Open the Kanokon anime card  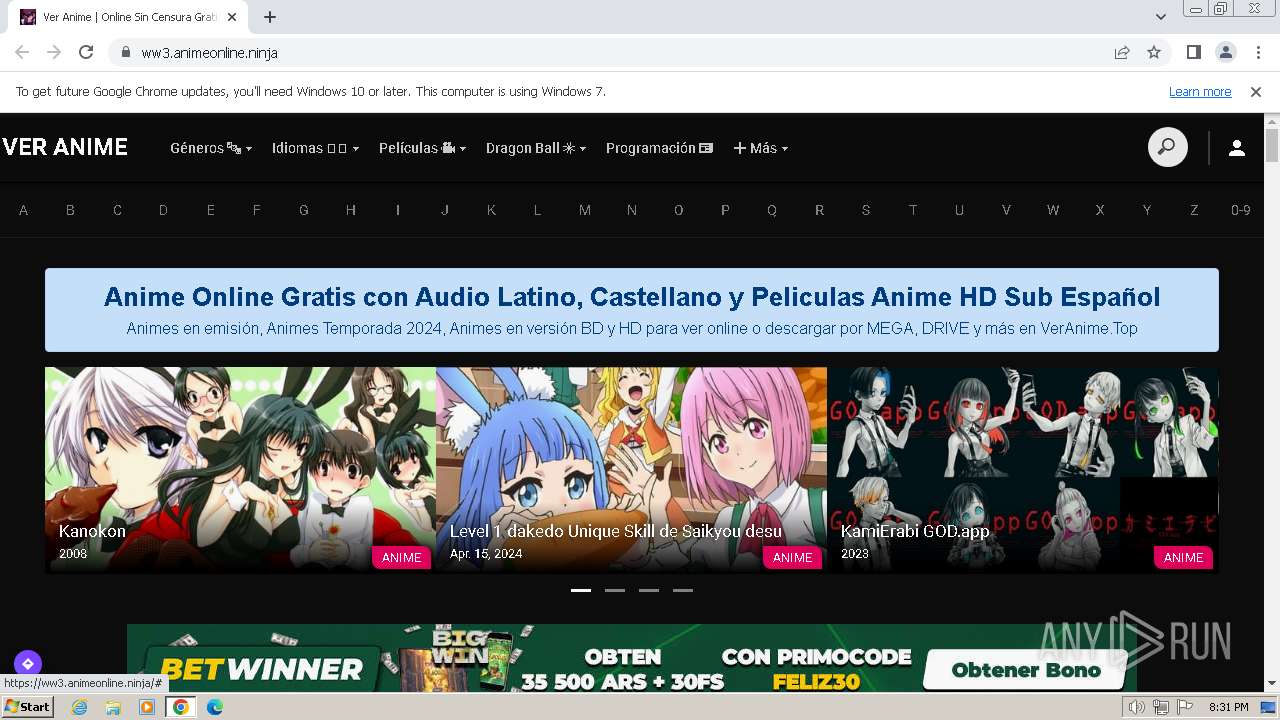240,470
